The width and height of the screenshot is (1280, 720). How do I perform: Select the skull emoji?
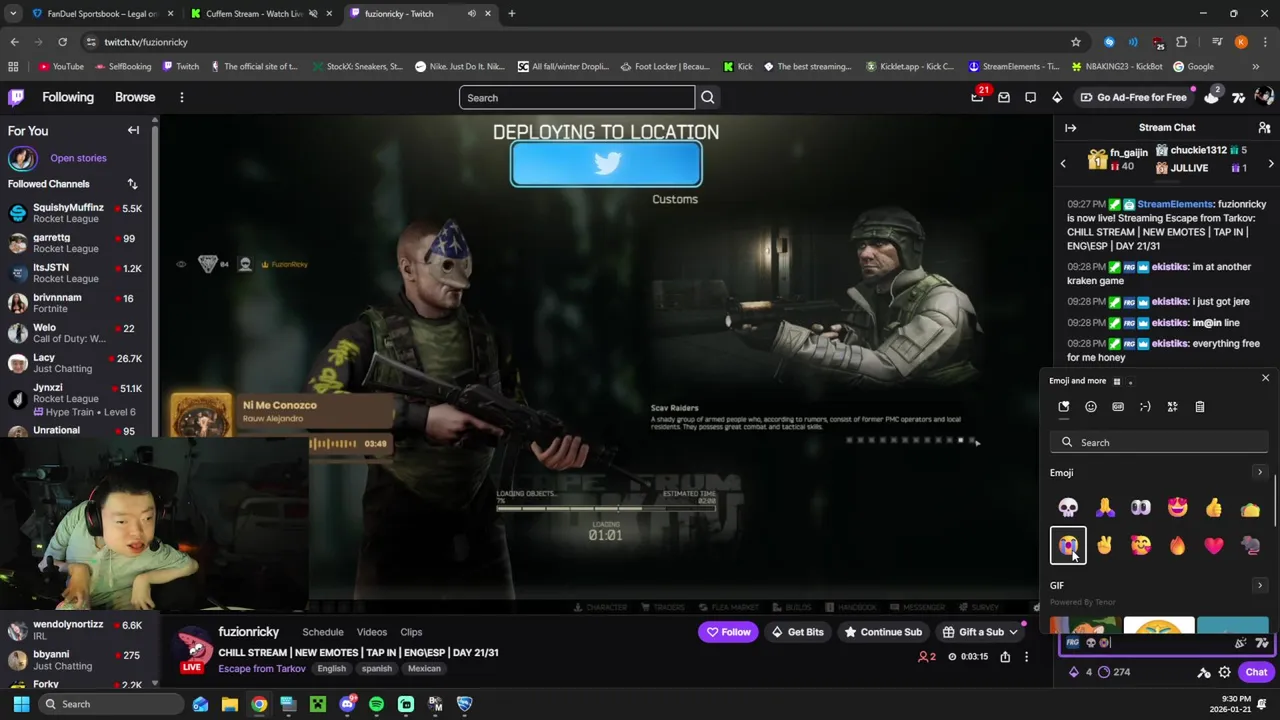[1068, 508]
